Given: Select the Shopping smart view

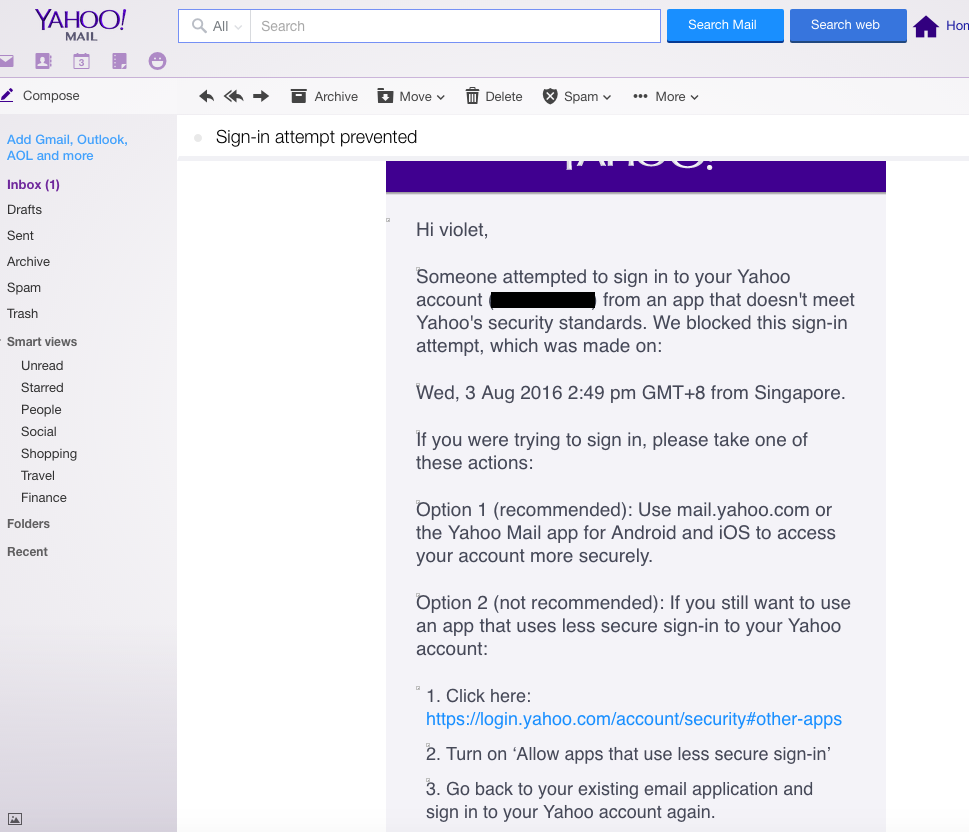Looking at the screenshot, I should 49,454.
